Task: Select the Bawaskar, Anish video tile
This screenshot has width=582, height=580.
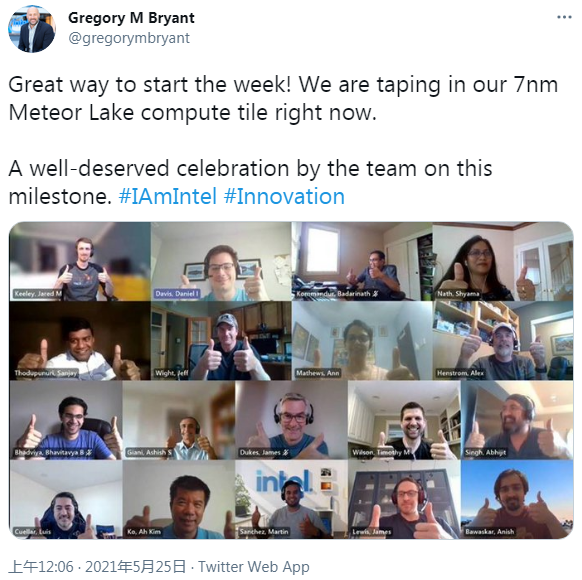Action: (x=517, y=499)
